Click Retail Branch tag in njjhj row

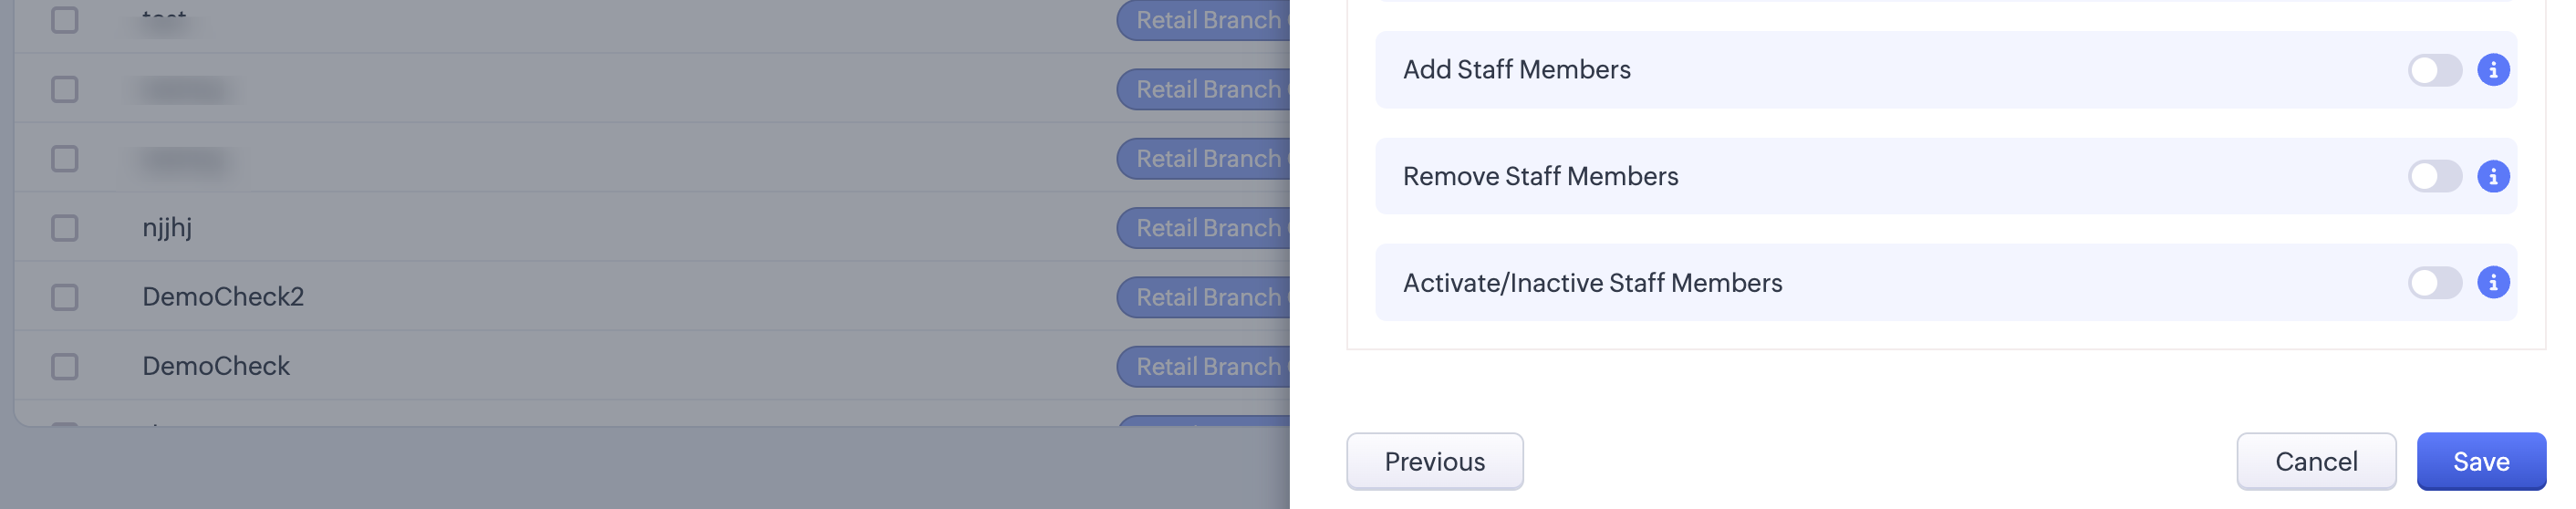1204,228
